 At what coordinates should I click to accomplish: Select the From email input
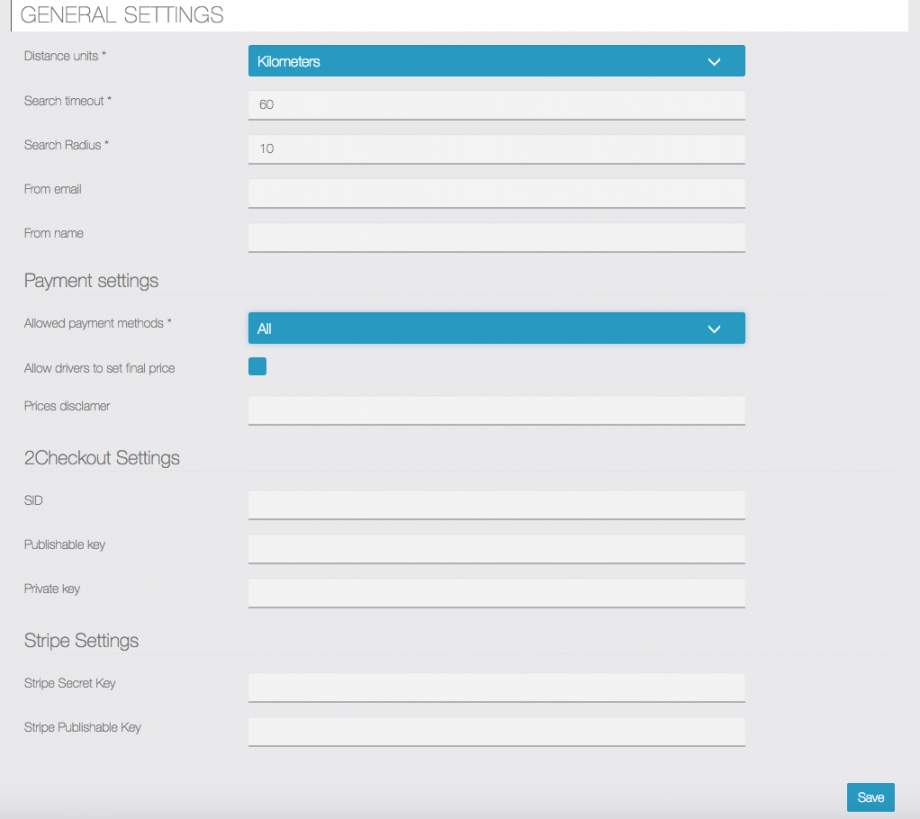pos(496,193)
